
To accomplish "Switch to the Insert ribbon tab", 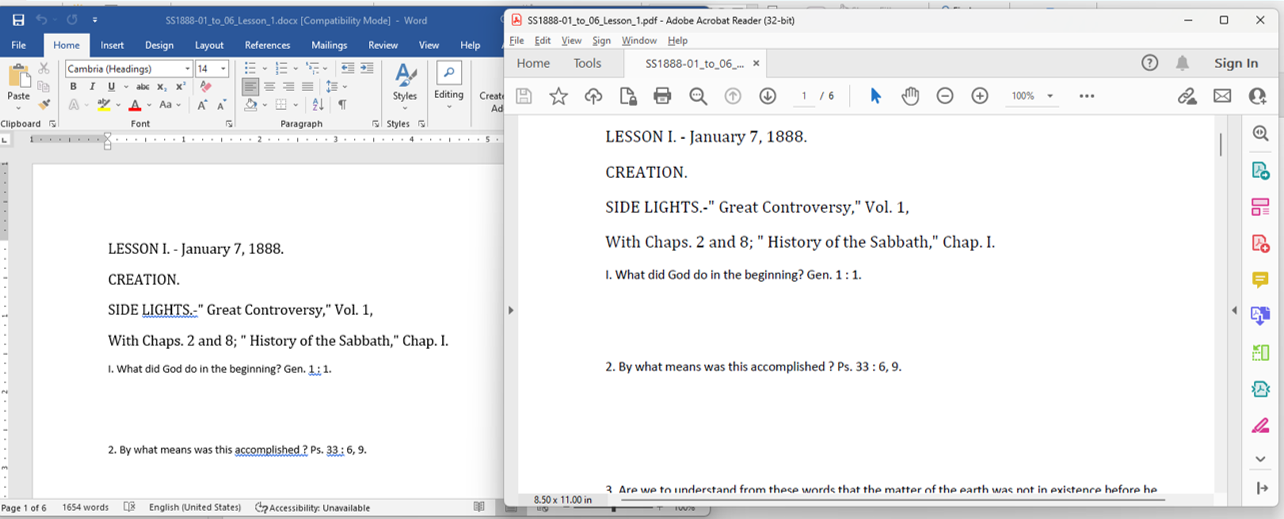I will pos(112,45).
